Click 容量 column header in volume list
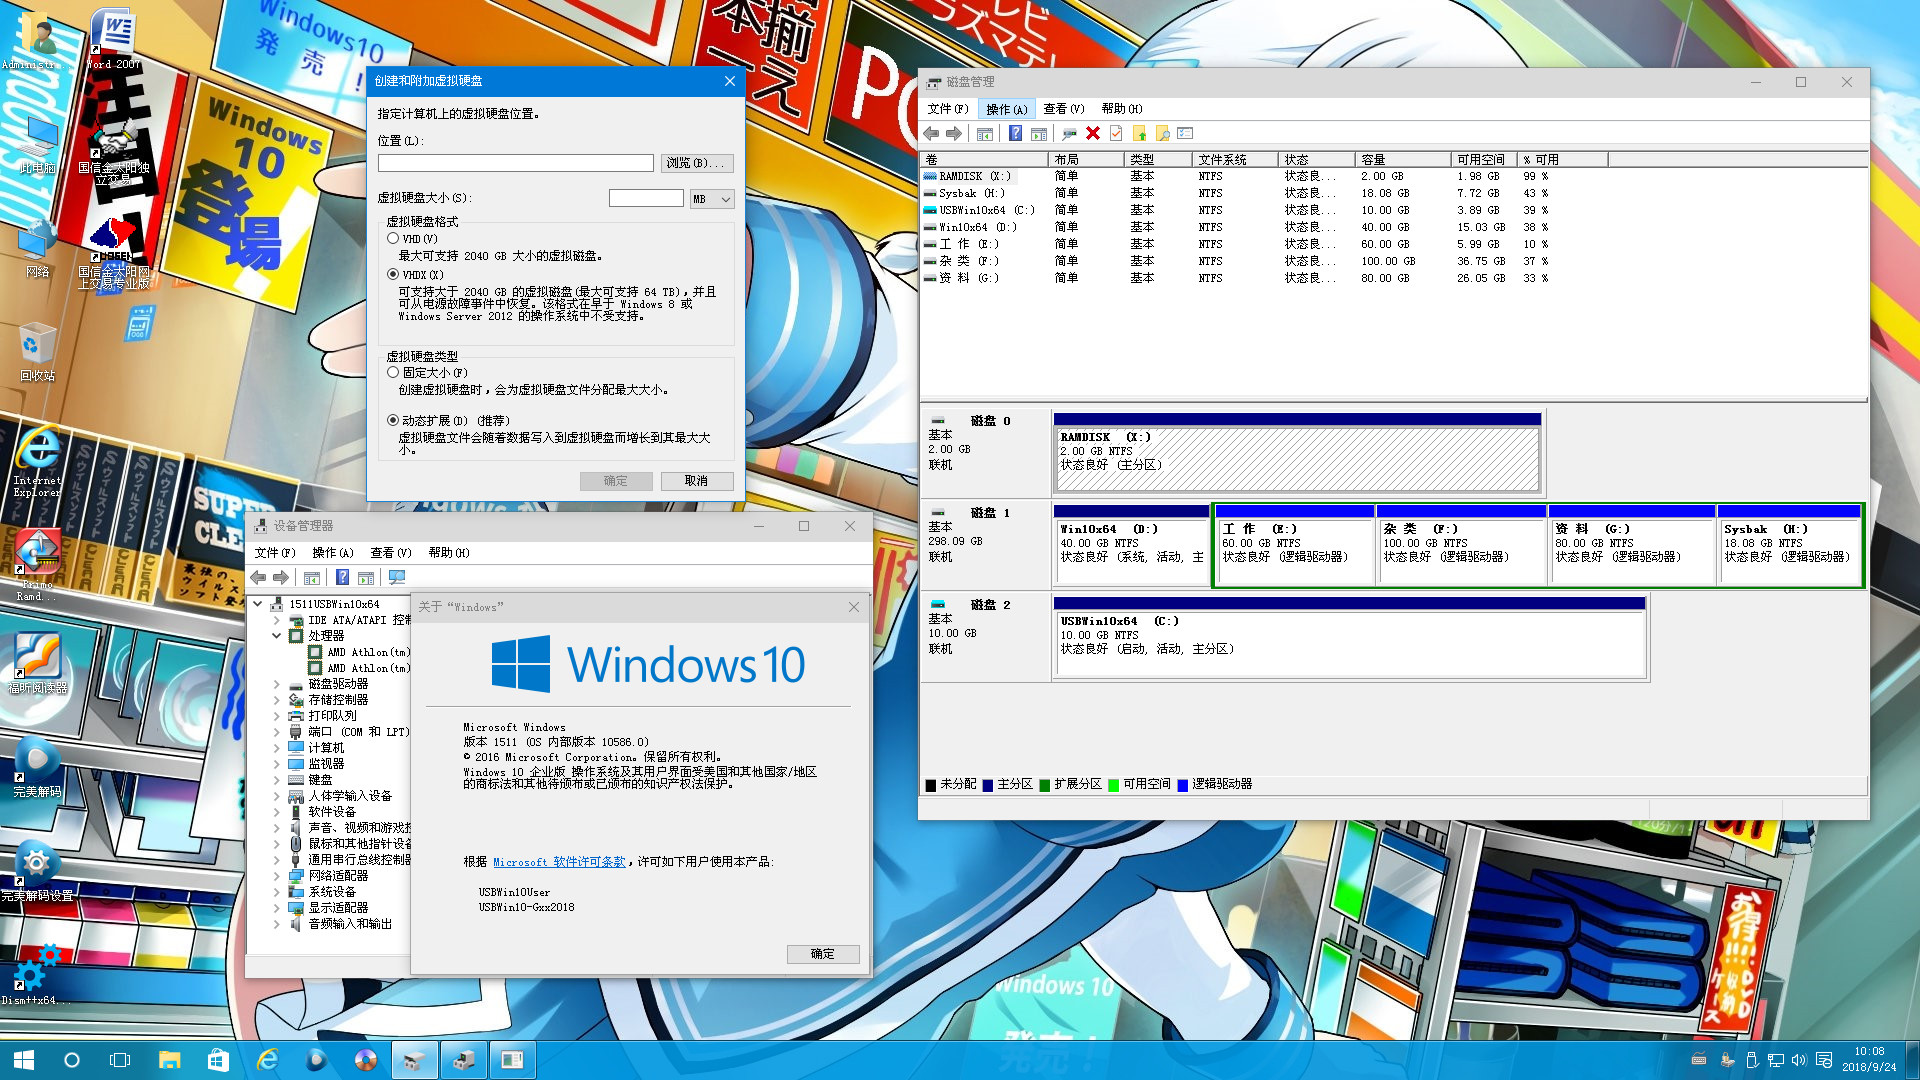Screen dimensions: 1920x1080 tap(1403, 160)
